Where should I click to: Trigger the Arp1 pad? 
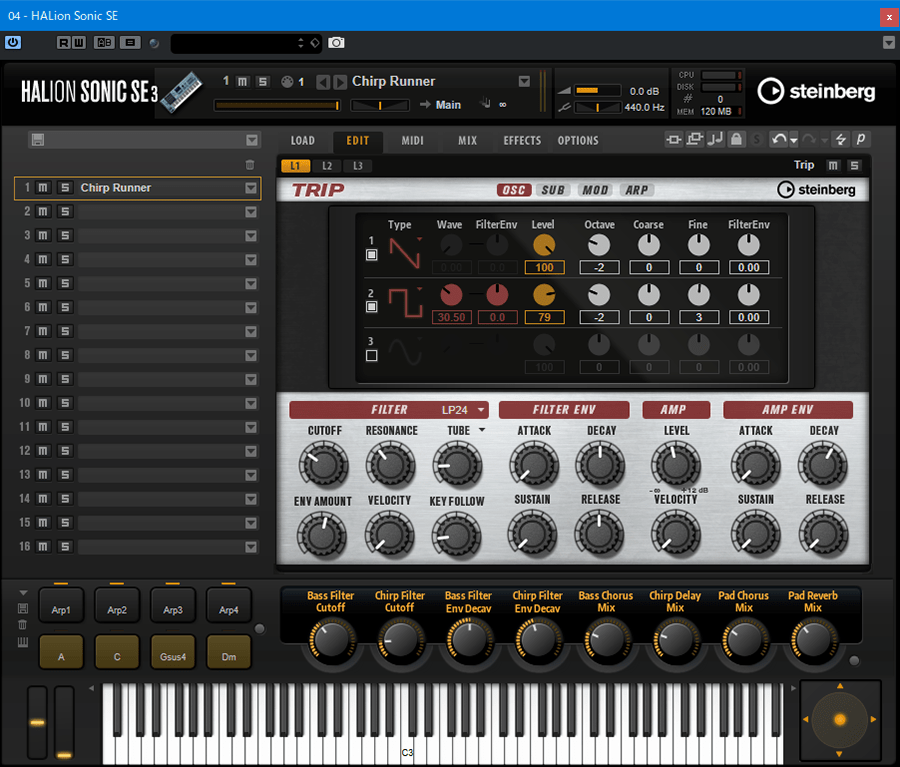click(x=61, y=606)
